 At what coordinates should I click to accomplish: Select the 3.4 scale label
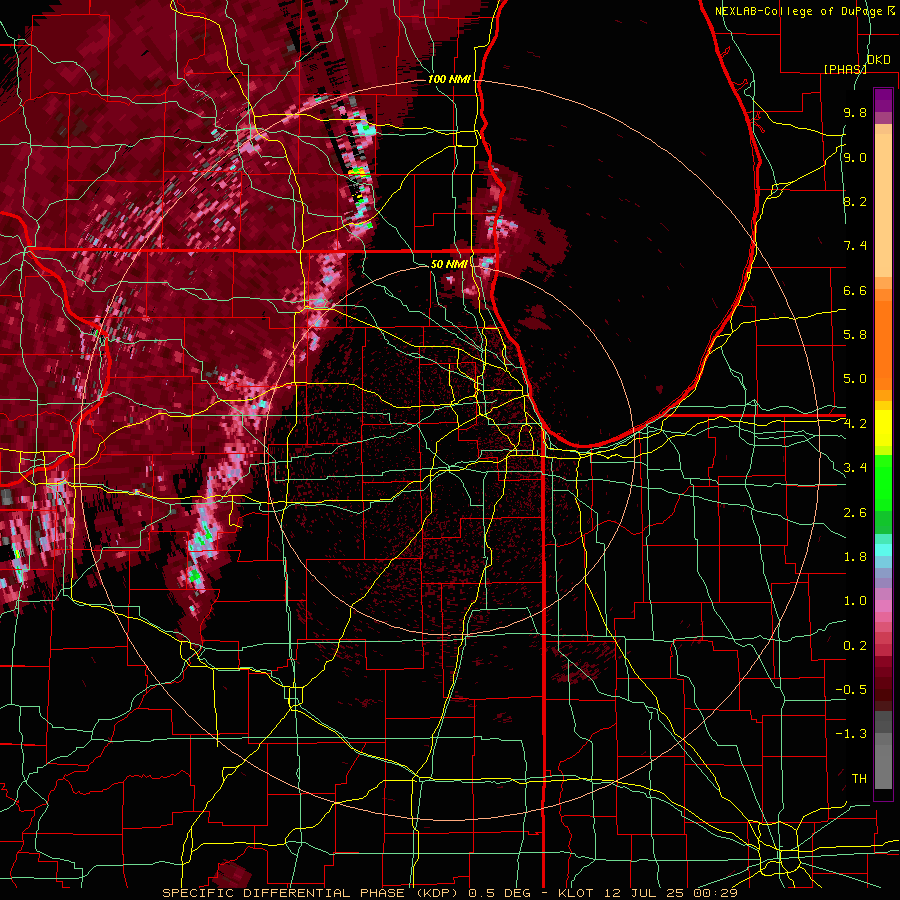pos(855,468)
